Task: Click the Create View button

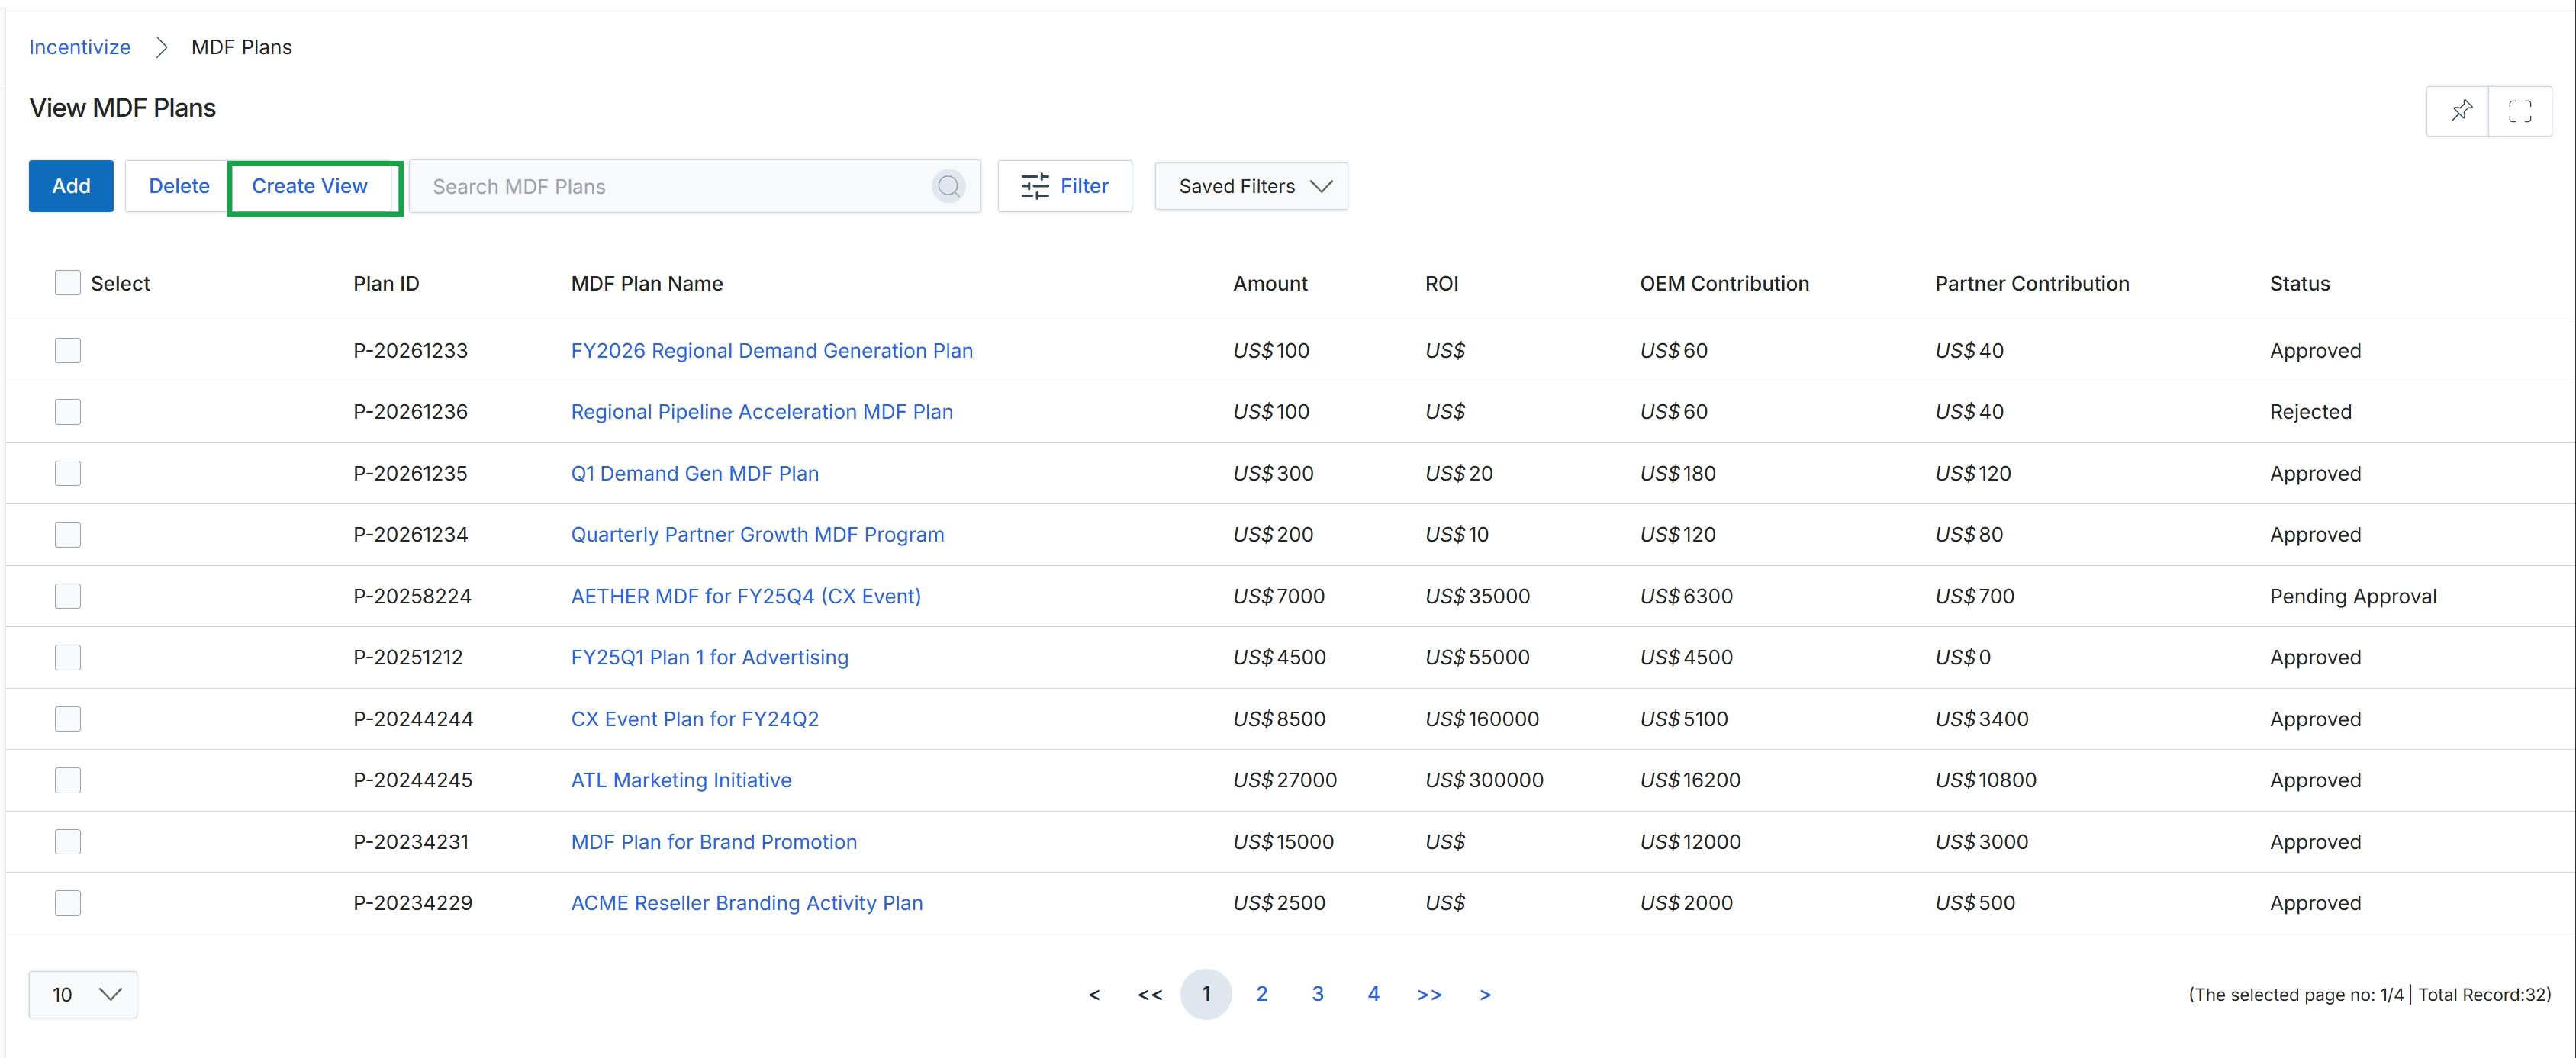Action: click(310, 186)
